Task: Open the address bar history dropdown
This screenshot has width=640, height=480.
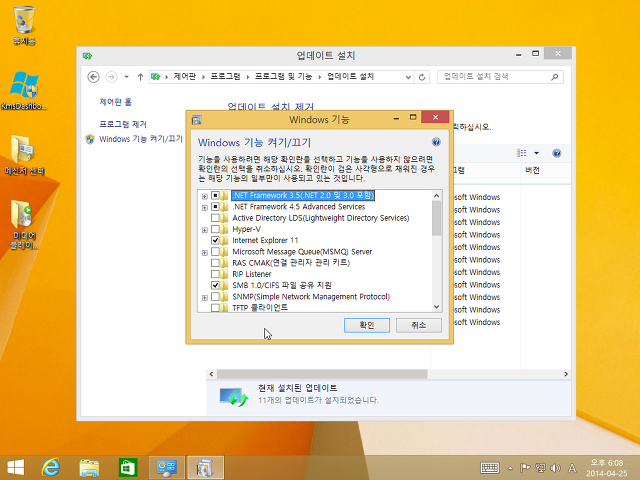Action: pyautogui.click(x=408, y=77)
